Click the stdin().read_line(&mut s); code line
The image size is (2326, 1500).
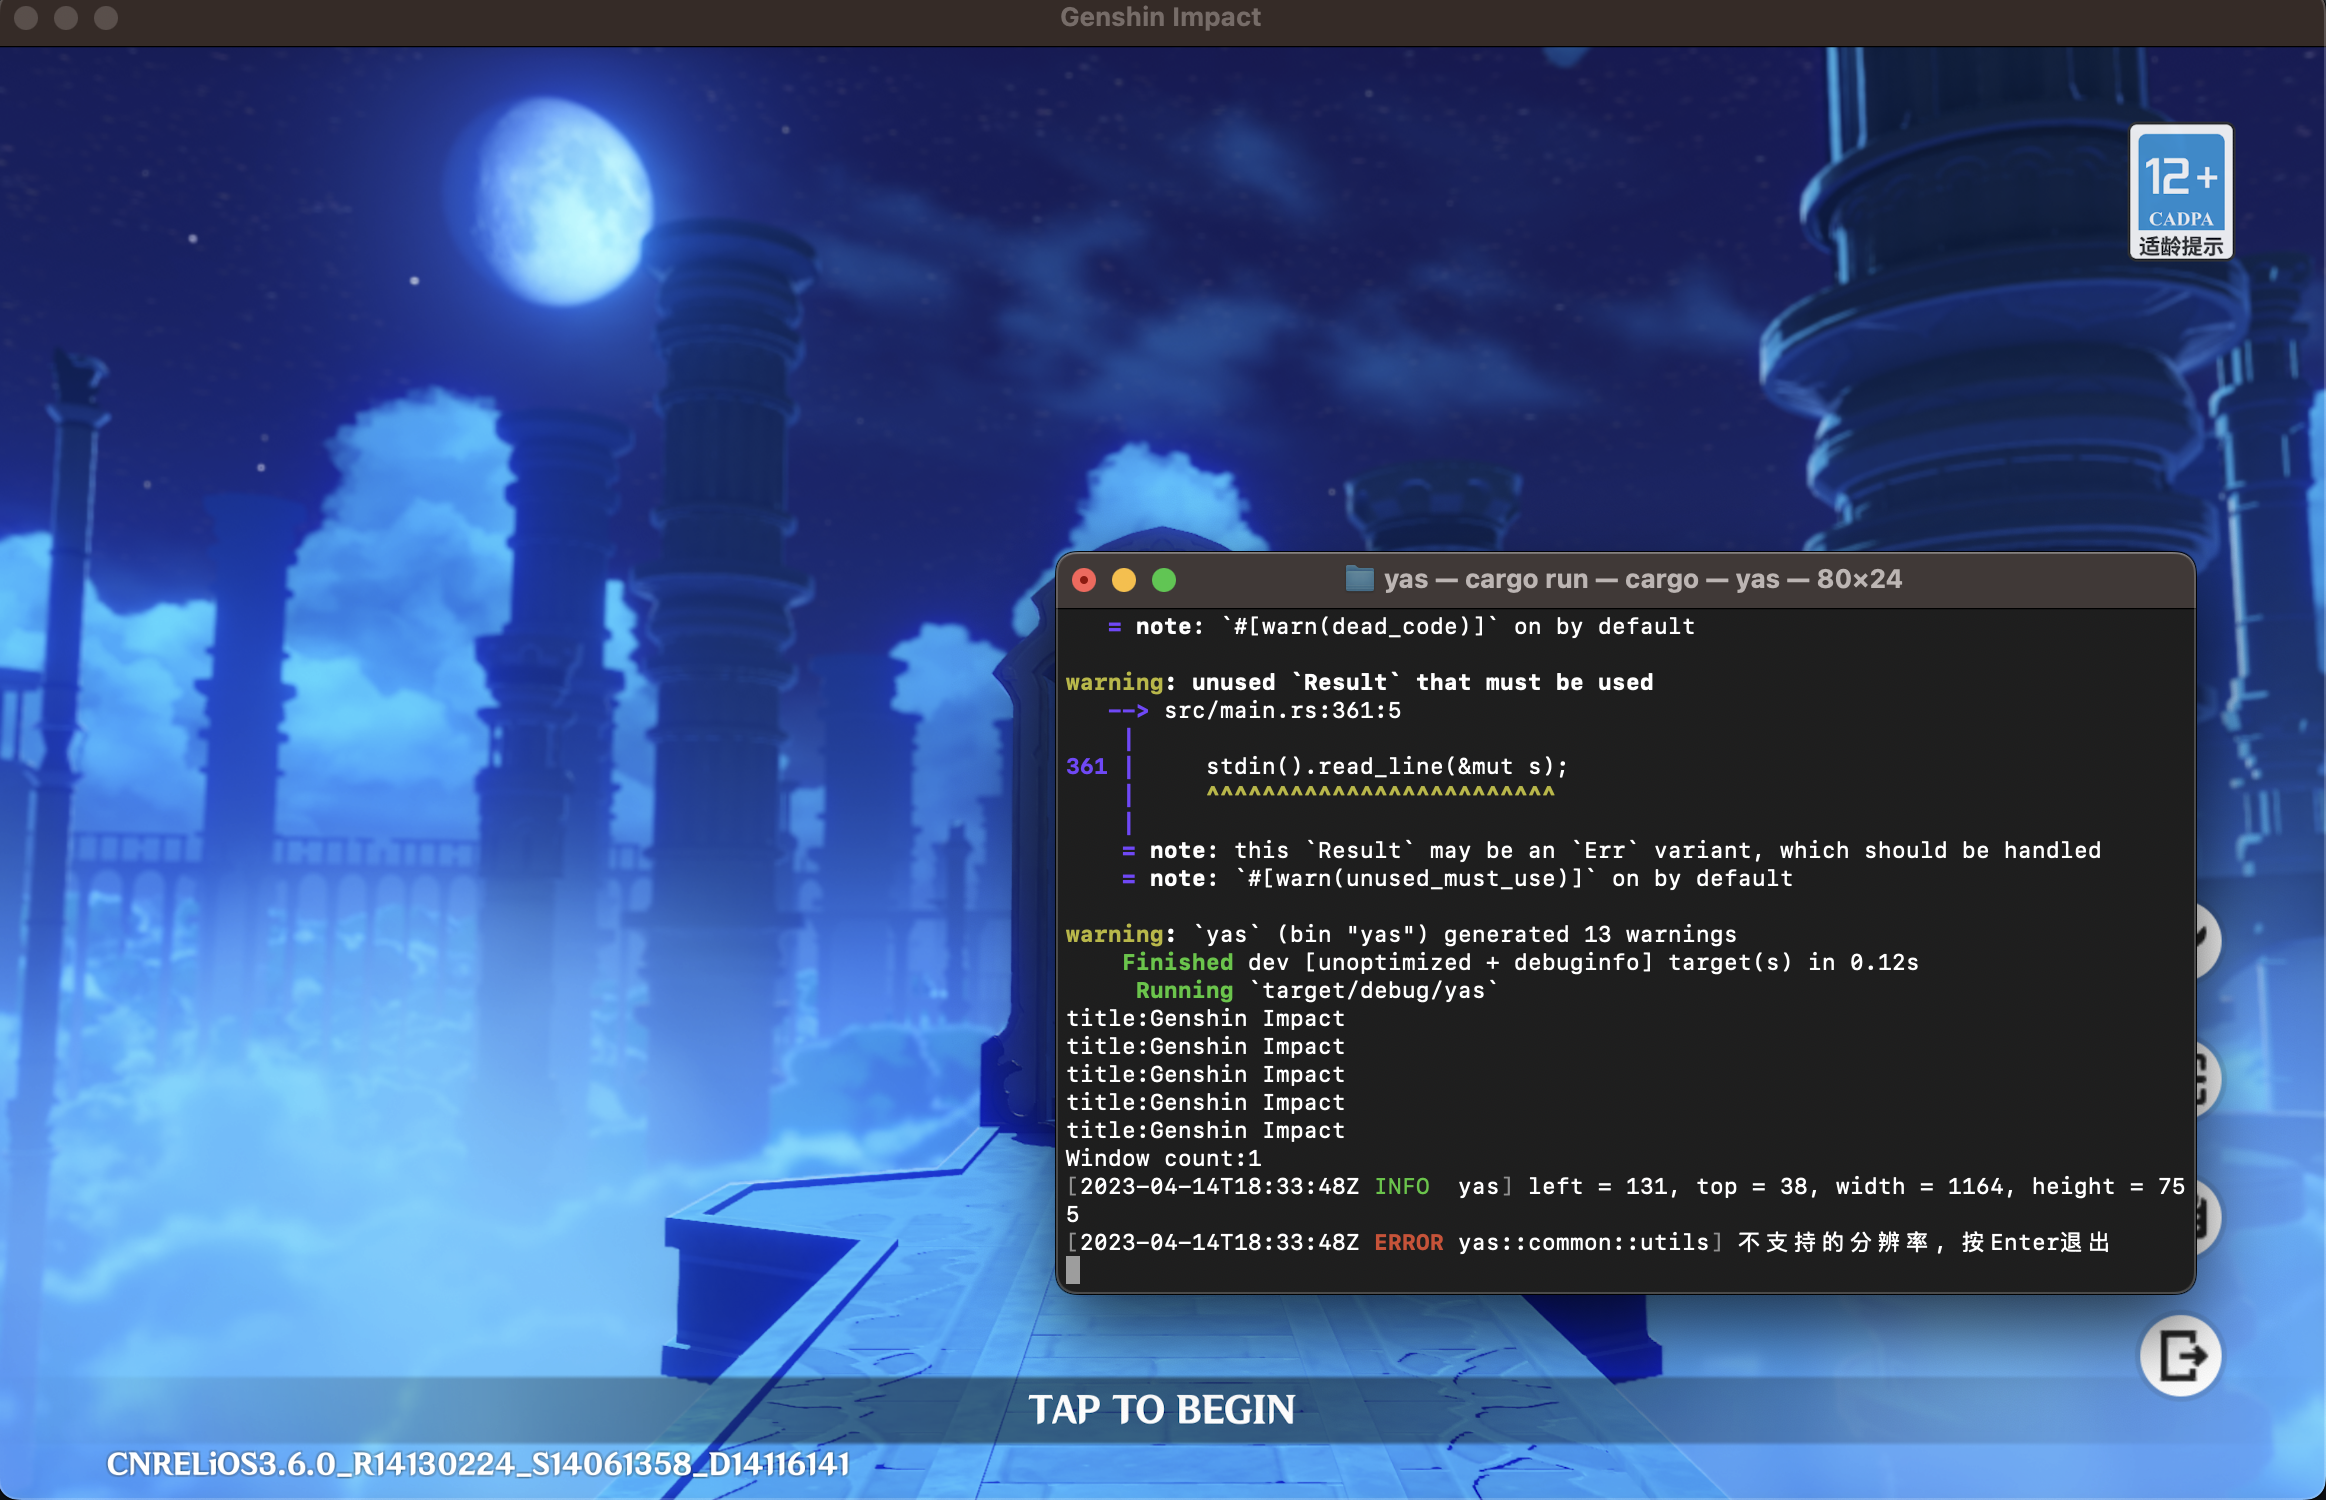point(1387,766)
